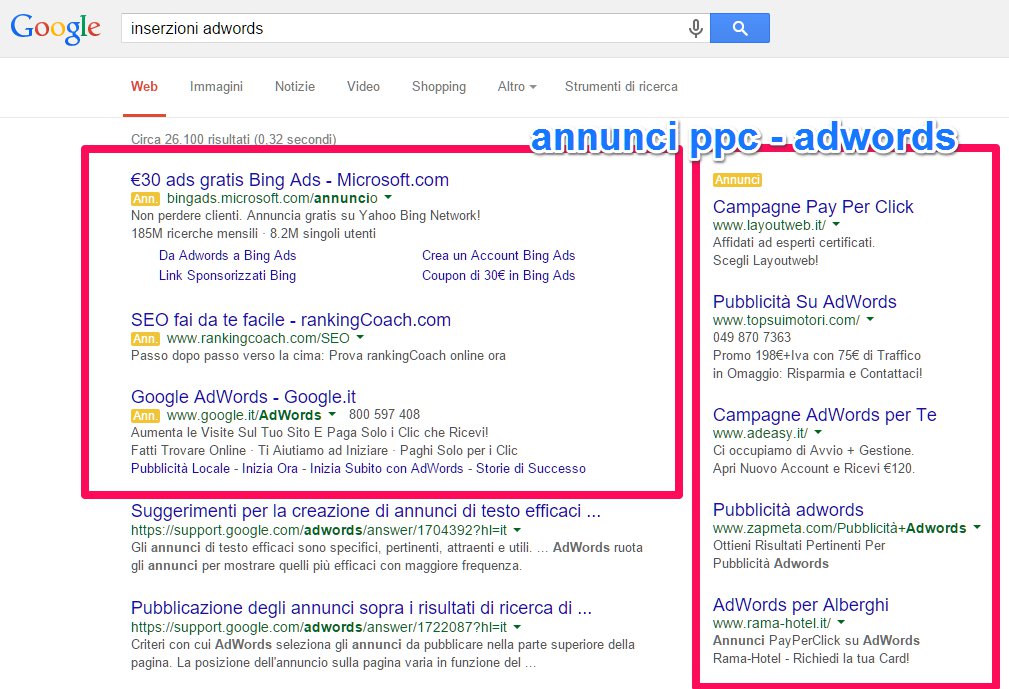The width and height of the screenshot is (1009, 689).
Task: Open Google AdWords - Google.it ad
Action: (243, 396)
